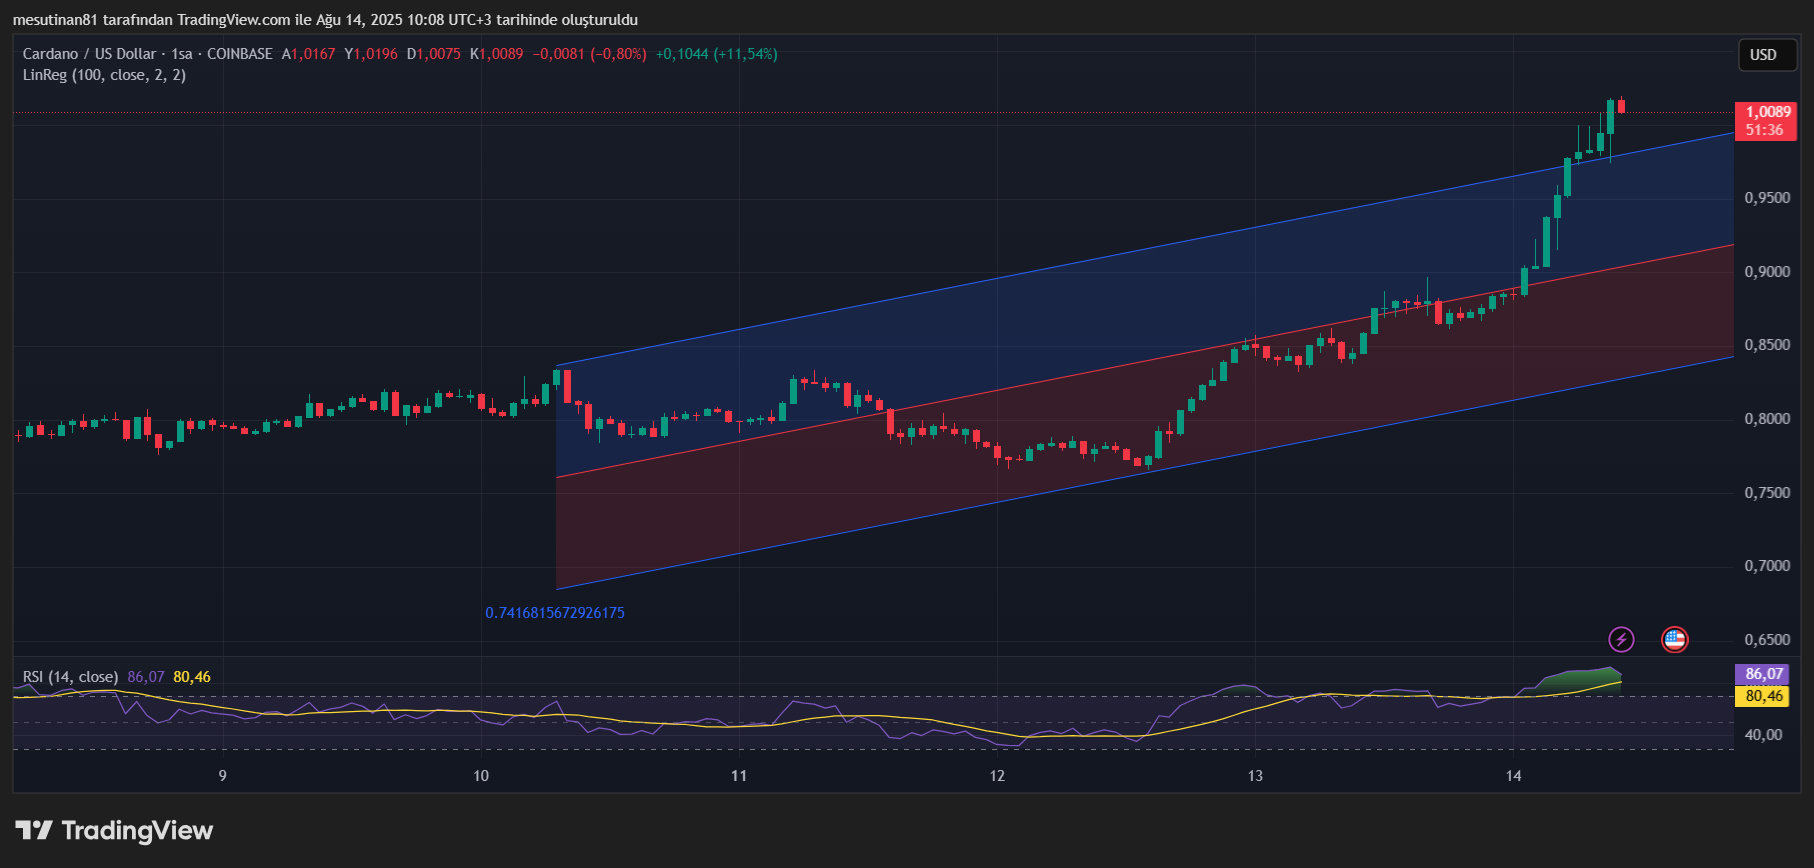
Task: Click the date label 12 on time axis
Action: tap(997, 776)
